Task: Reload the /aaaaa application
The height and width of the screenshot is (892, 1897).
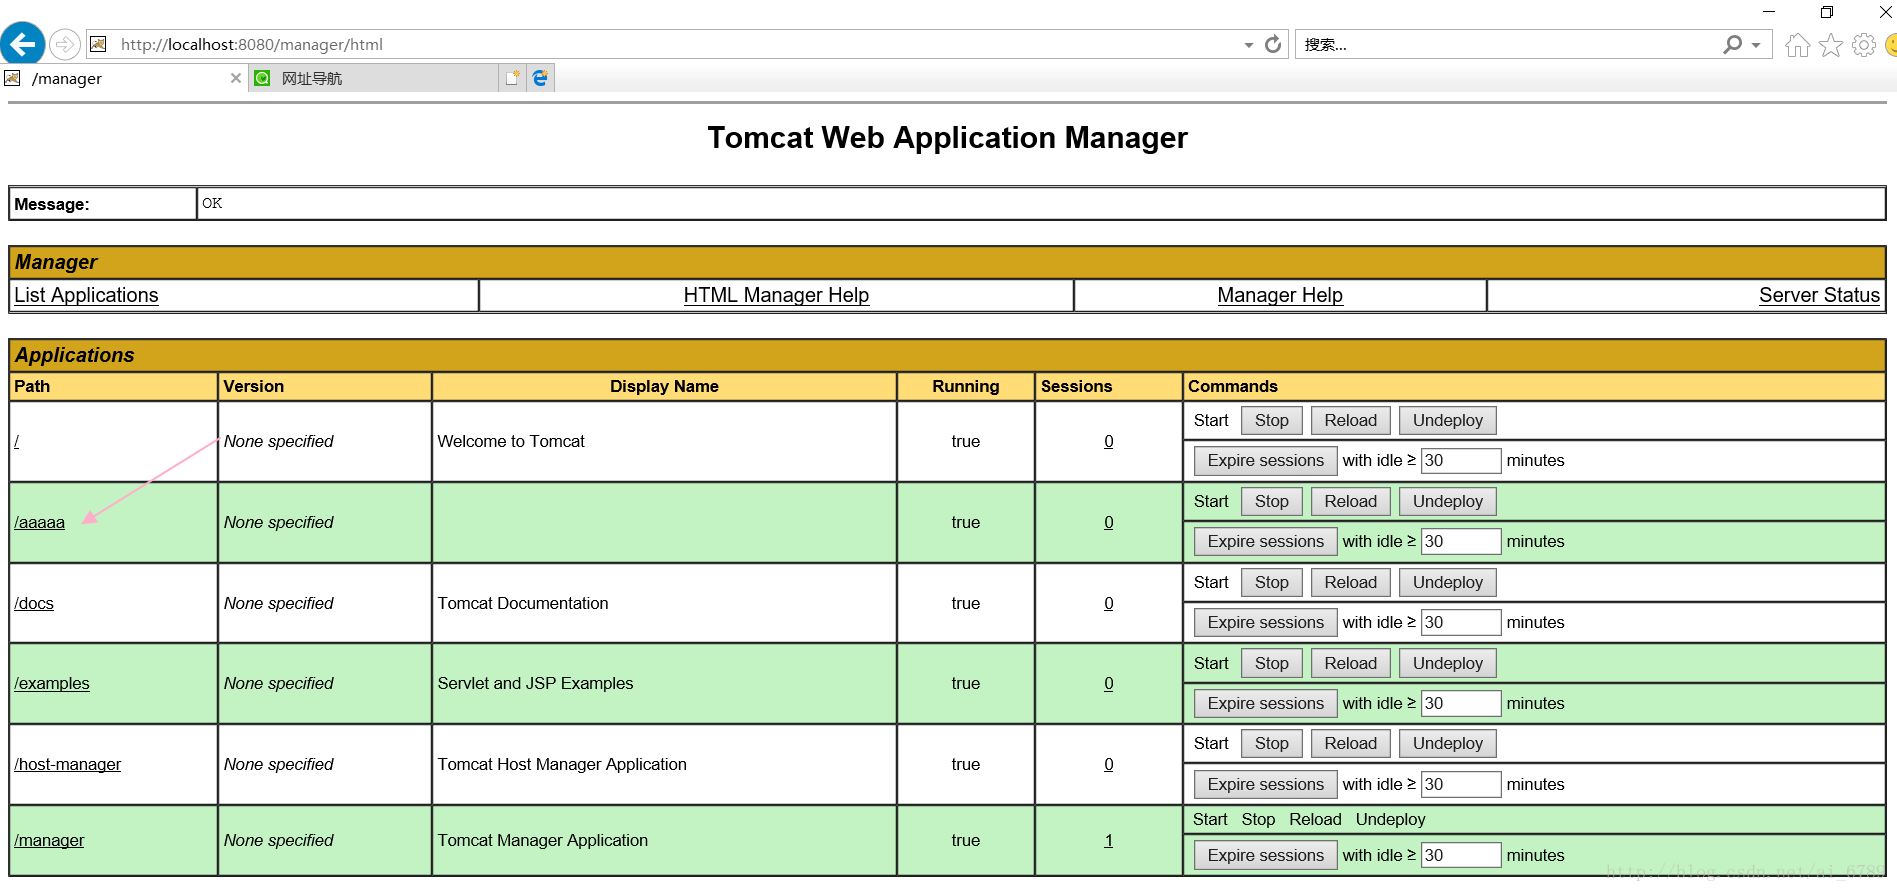Action: 1351,502
